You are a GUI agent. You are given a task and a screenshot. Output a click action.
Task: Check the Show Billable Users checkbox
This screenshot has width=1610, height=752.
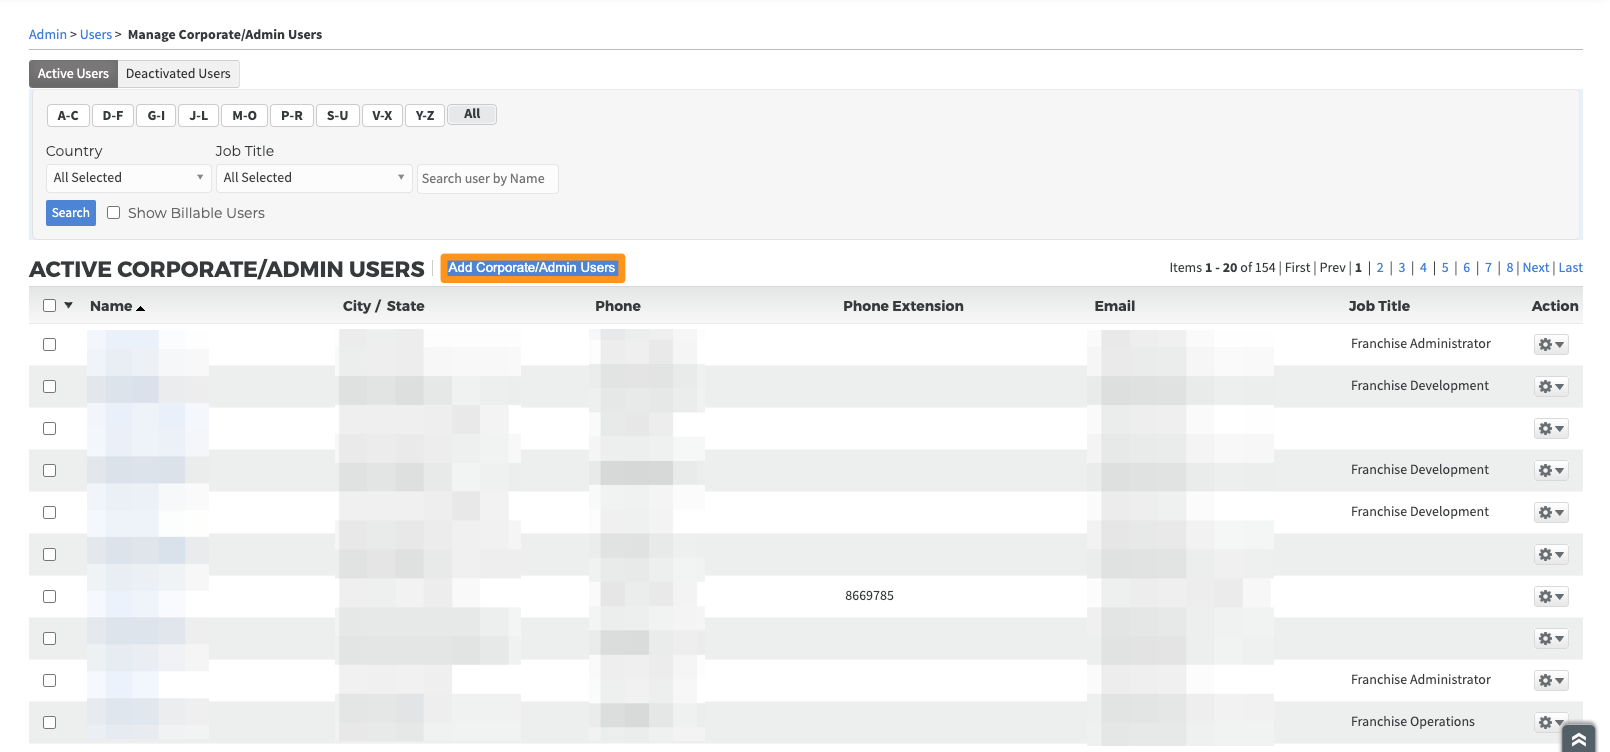[x=114, y=213]
